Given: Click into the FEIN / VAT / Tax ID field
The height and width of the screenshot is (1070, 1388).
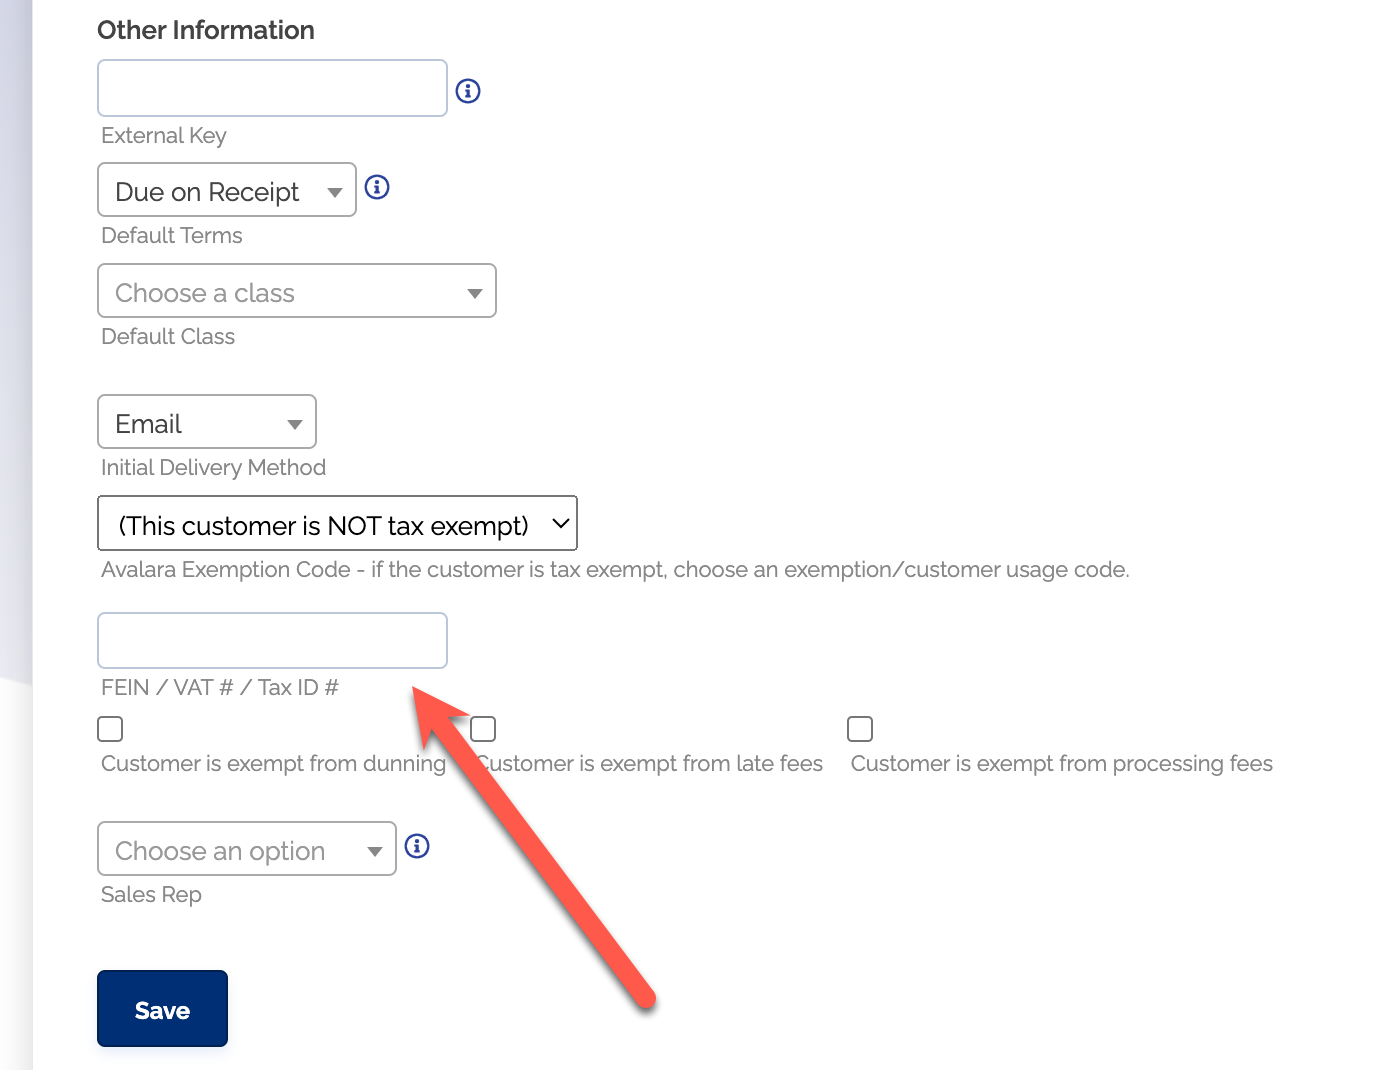Looking at the screenshot, I should pyautogui.click(x=272, y=641).
